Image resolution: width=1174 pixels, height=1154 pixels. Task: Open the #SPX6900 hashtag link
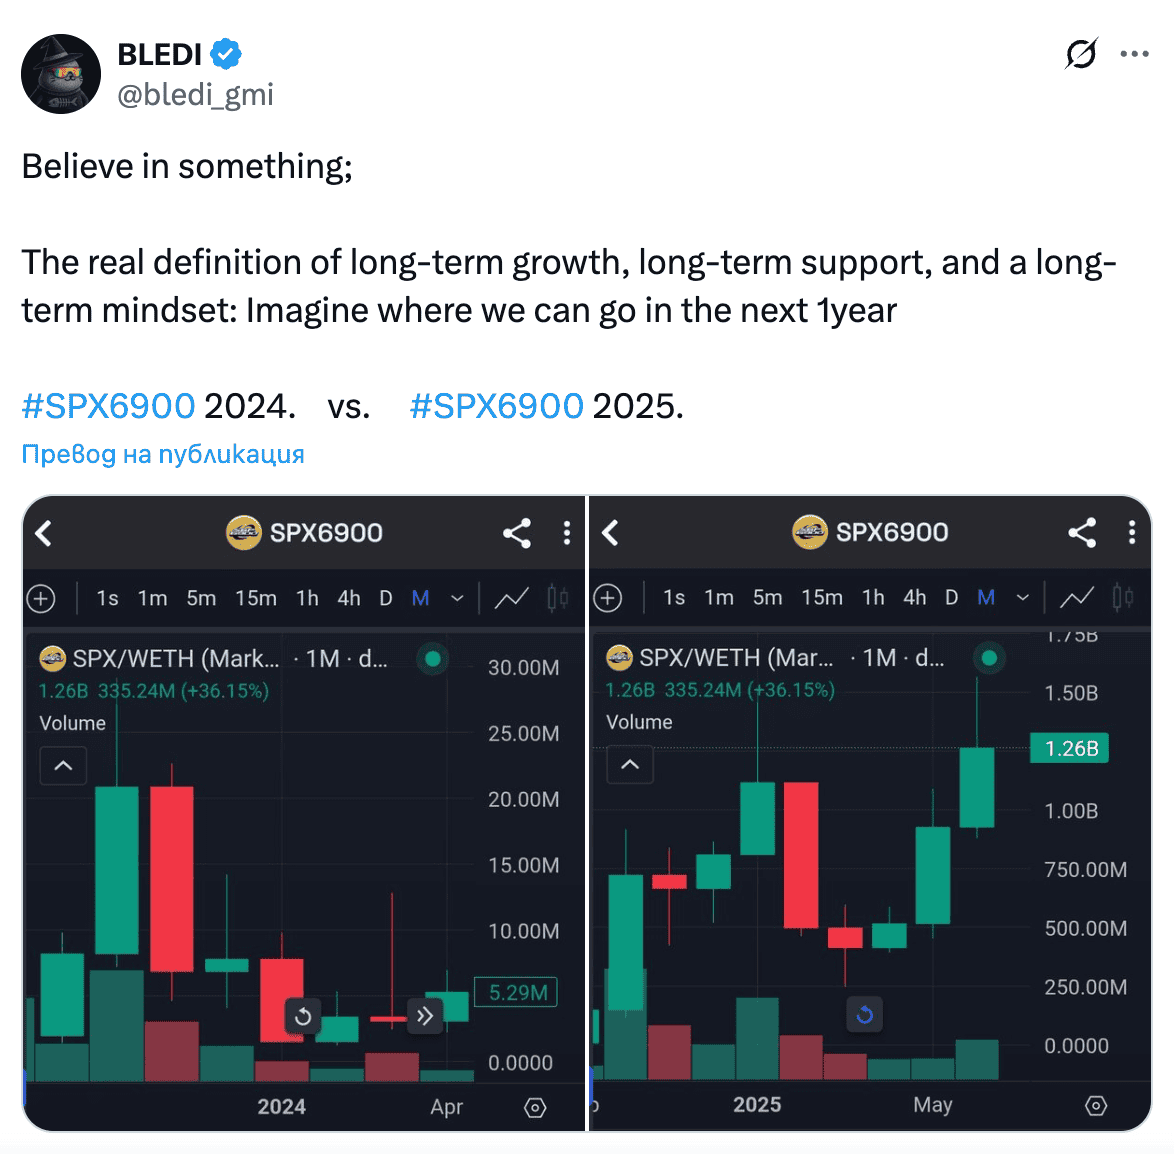[107, 406]
